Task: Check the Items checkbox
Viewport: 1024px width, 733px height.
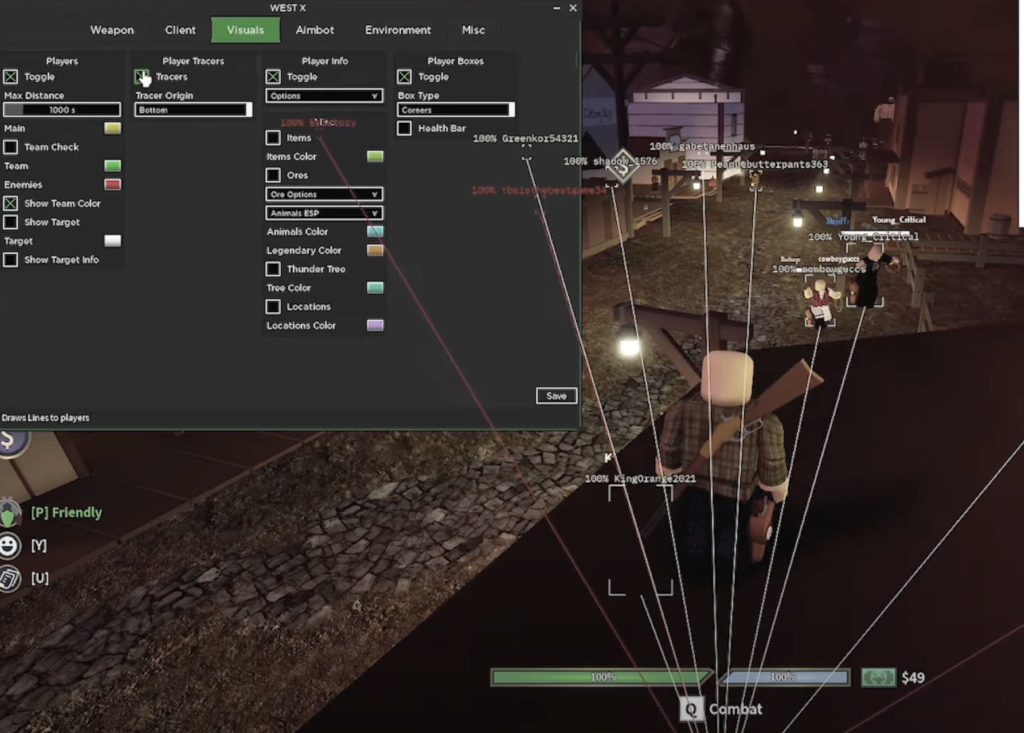Action: (273, 138)
